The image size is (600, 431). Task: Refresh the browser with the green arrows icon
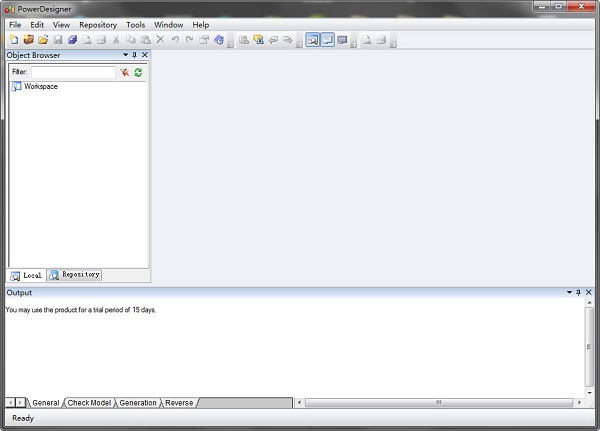(x=138, y=72)
